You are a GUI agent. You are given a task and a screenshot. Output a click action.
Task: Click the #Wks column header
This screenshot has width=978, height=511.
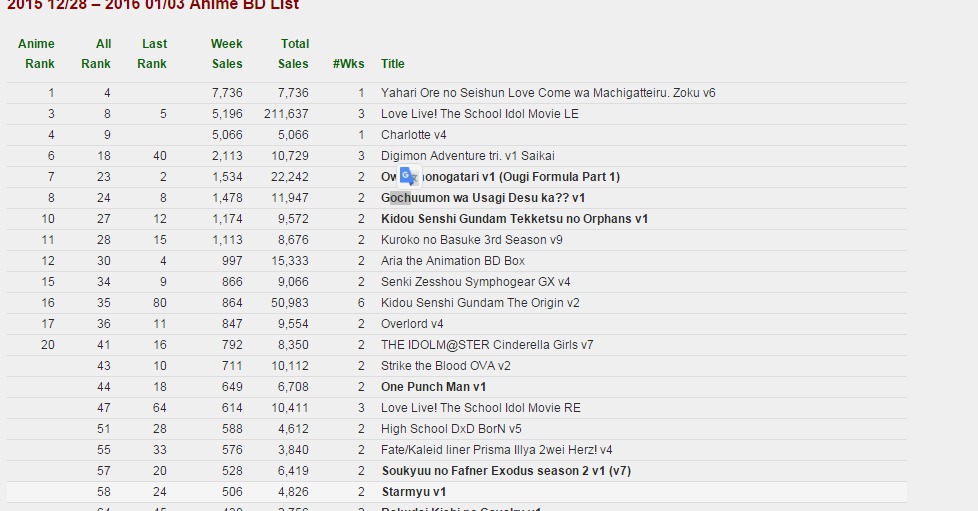pos(348,64)
